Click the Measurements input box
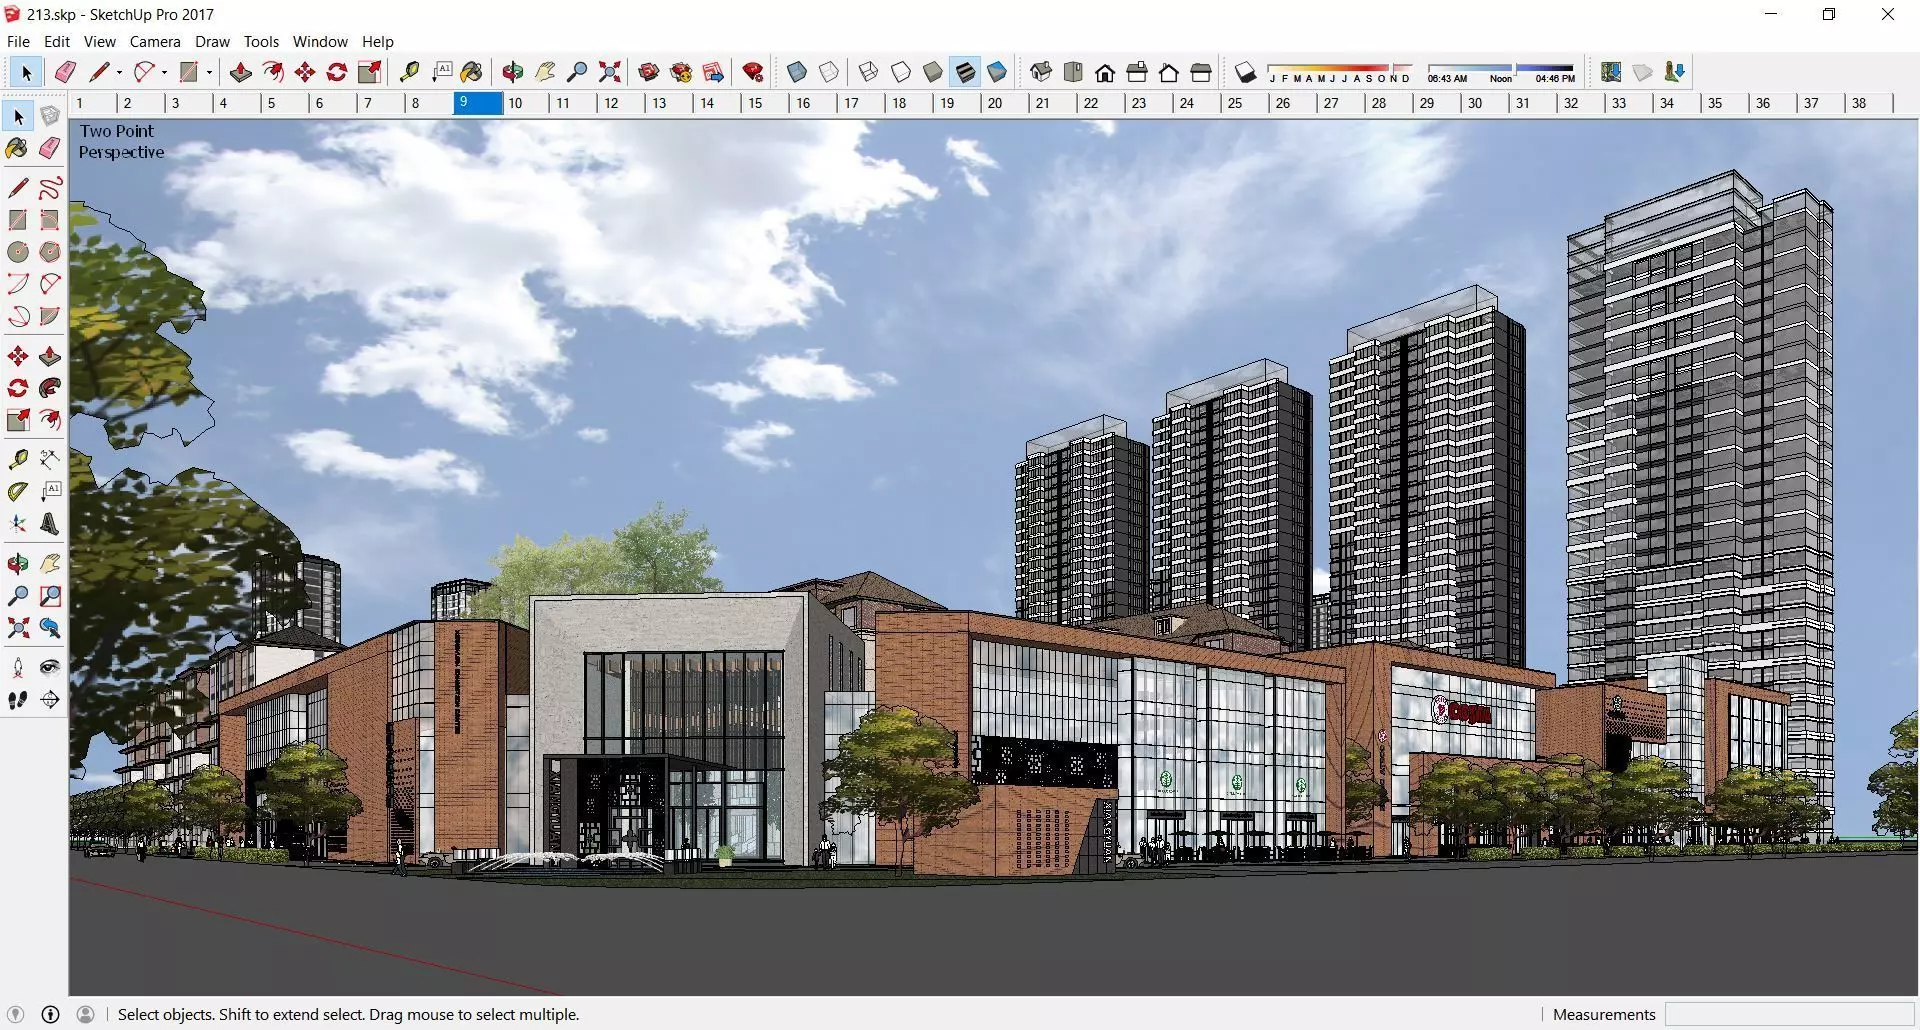Image resolution: width=1920 pixels, height=1030 pixels. [x=1789, y=1014]
